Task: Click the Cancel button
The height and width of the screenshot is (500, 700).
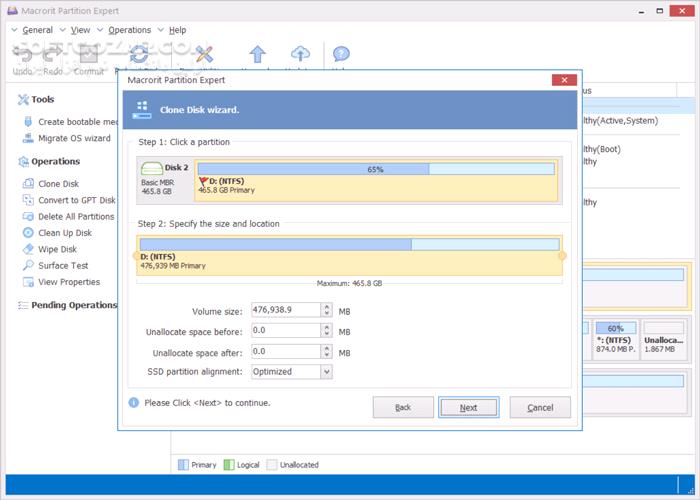Action: (540, 407)
